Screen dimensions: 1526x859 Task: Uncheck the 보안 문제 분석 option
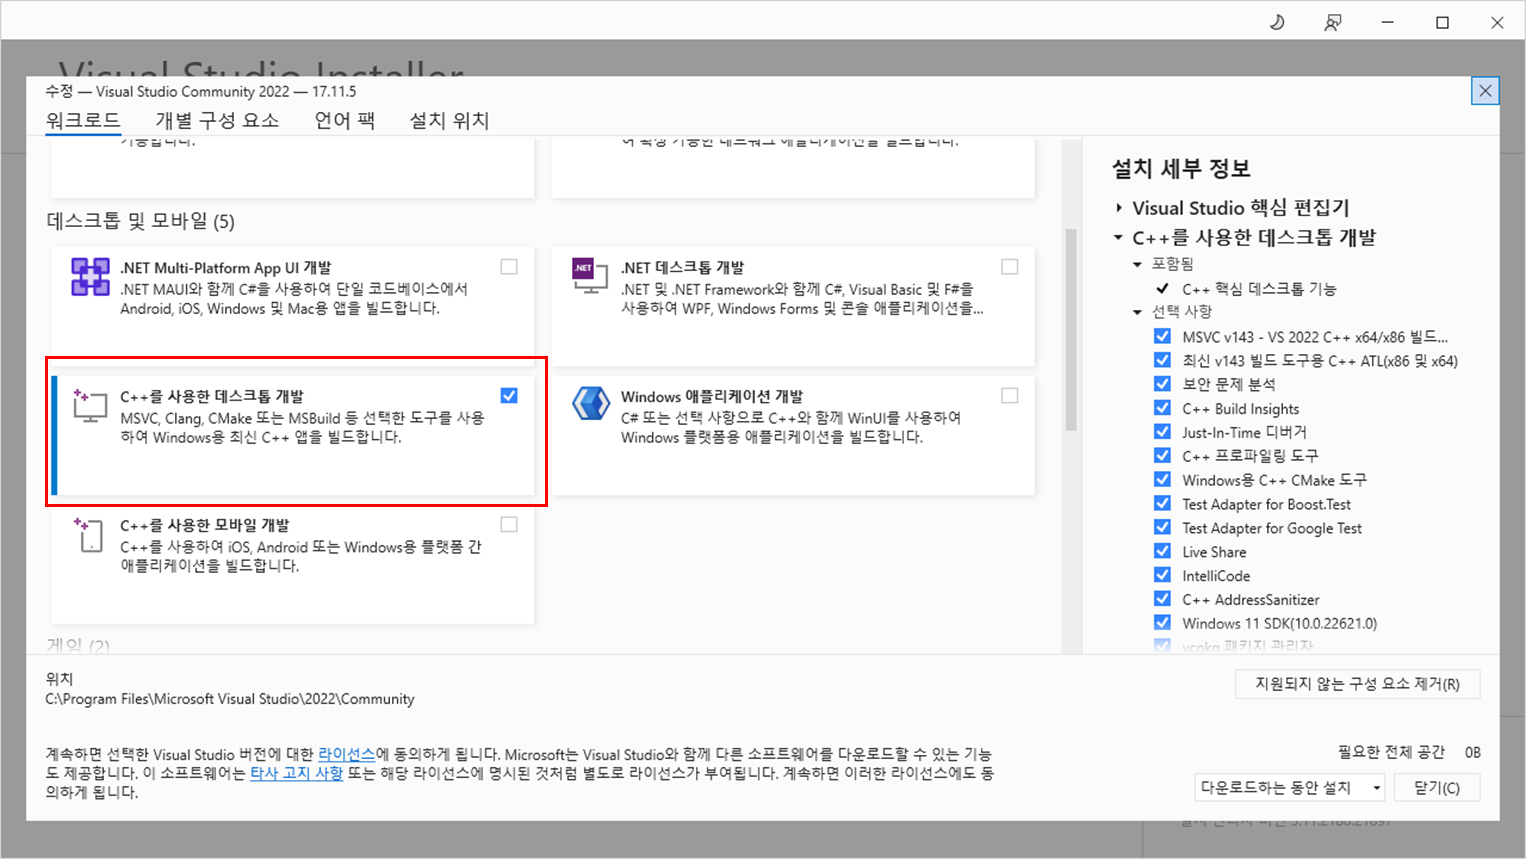(1162, 384)
